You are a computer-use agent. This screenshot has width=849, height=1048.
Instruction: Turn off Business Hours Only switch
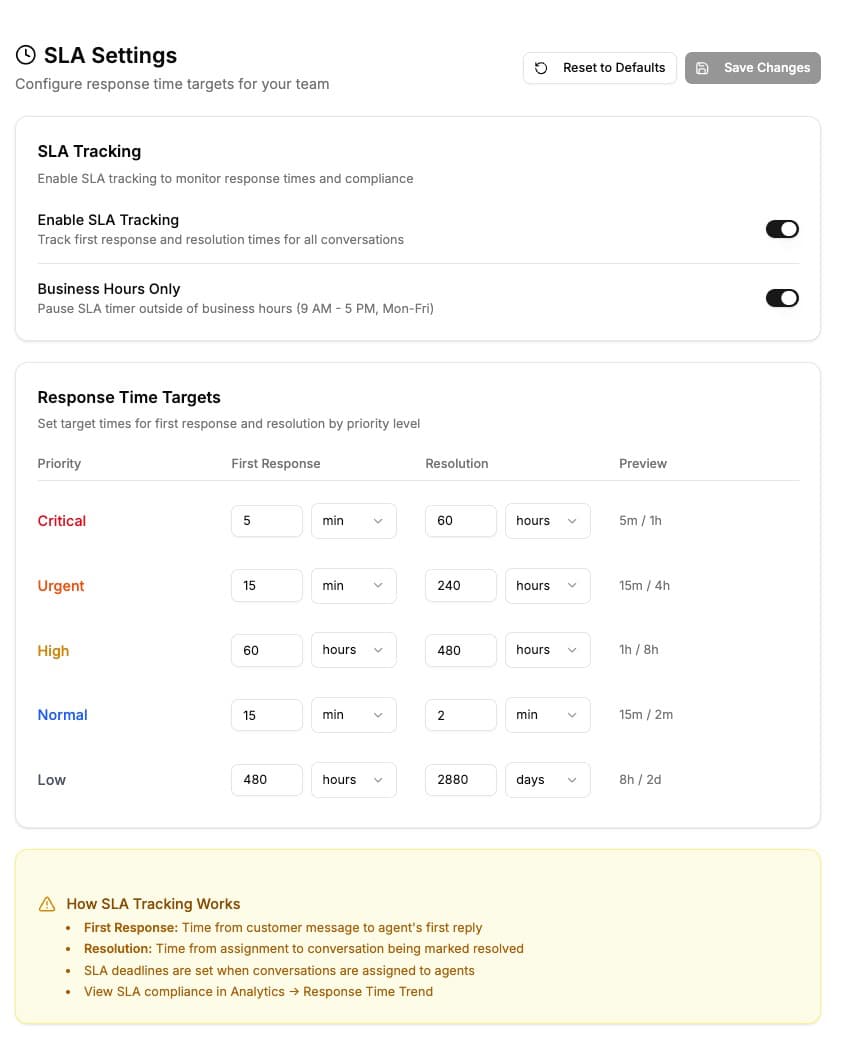[782, 298]
